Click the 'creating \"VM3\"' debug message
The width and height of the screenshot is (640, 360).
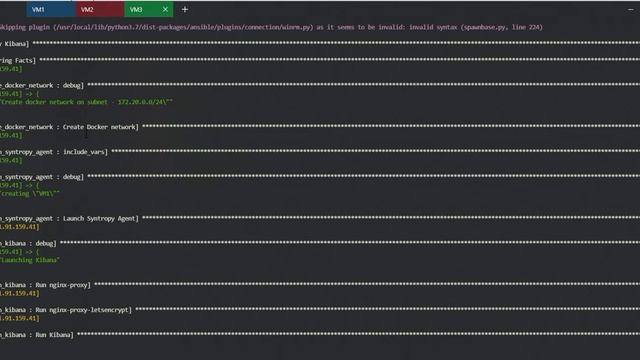[30, 193]
